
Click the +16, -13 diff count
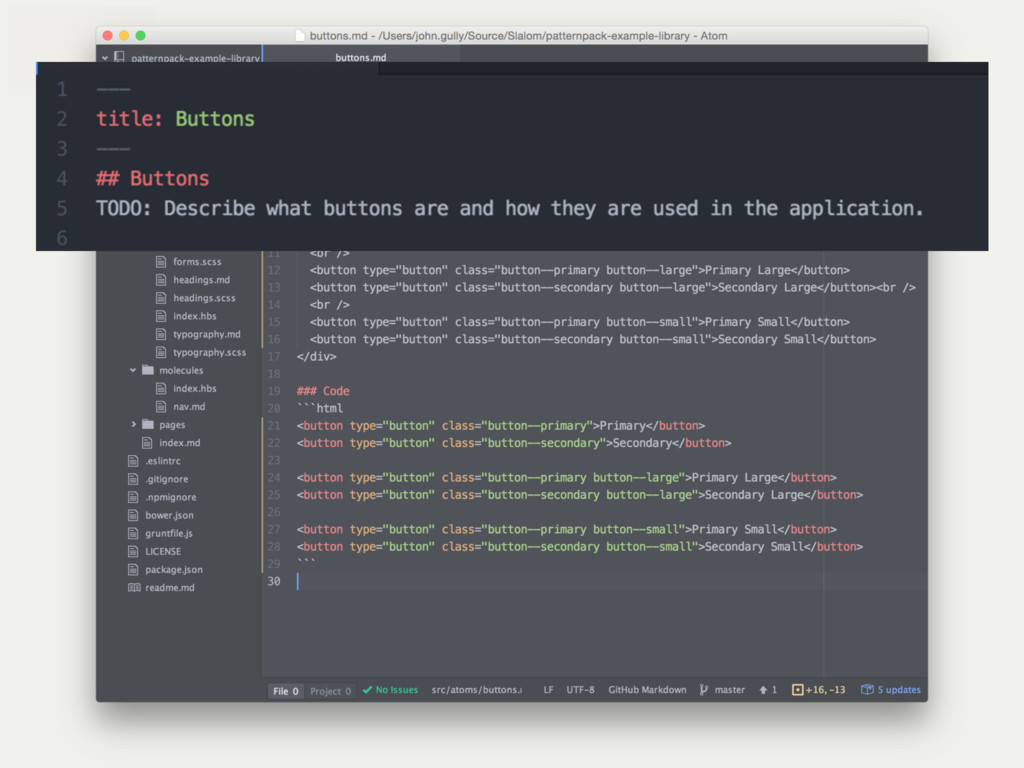825,690
